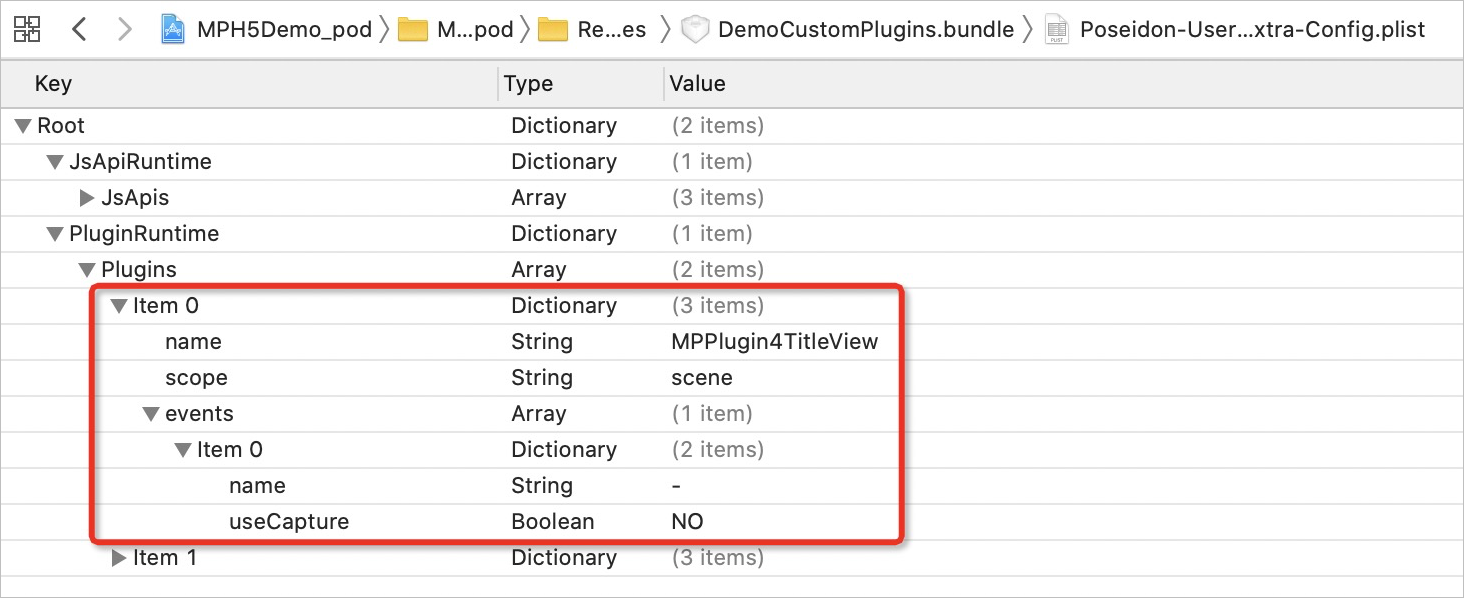Collapse the events array triangle

pyautogui.click(x=150, y=414)
